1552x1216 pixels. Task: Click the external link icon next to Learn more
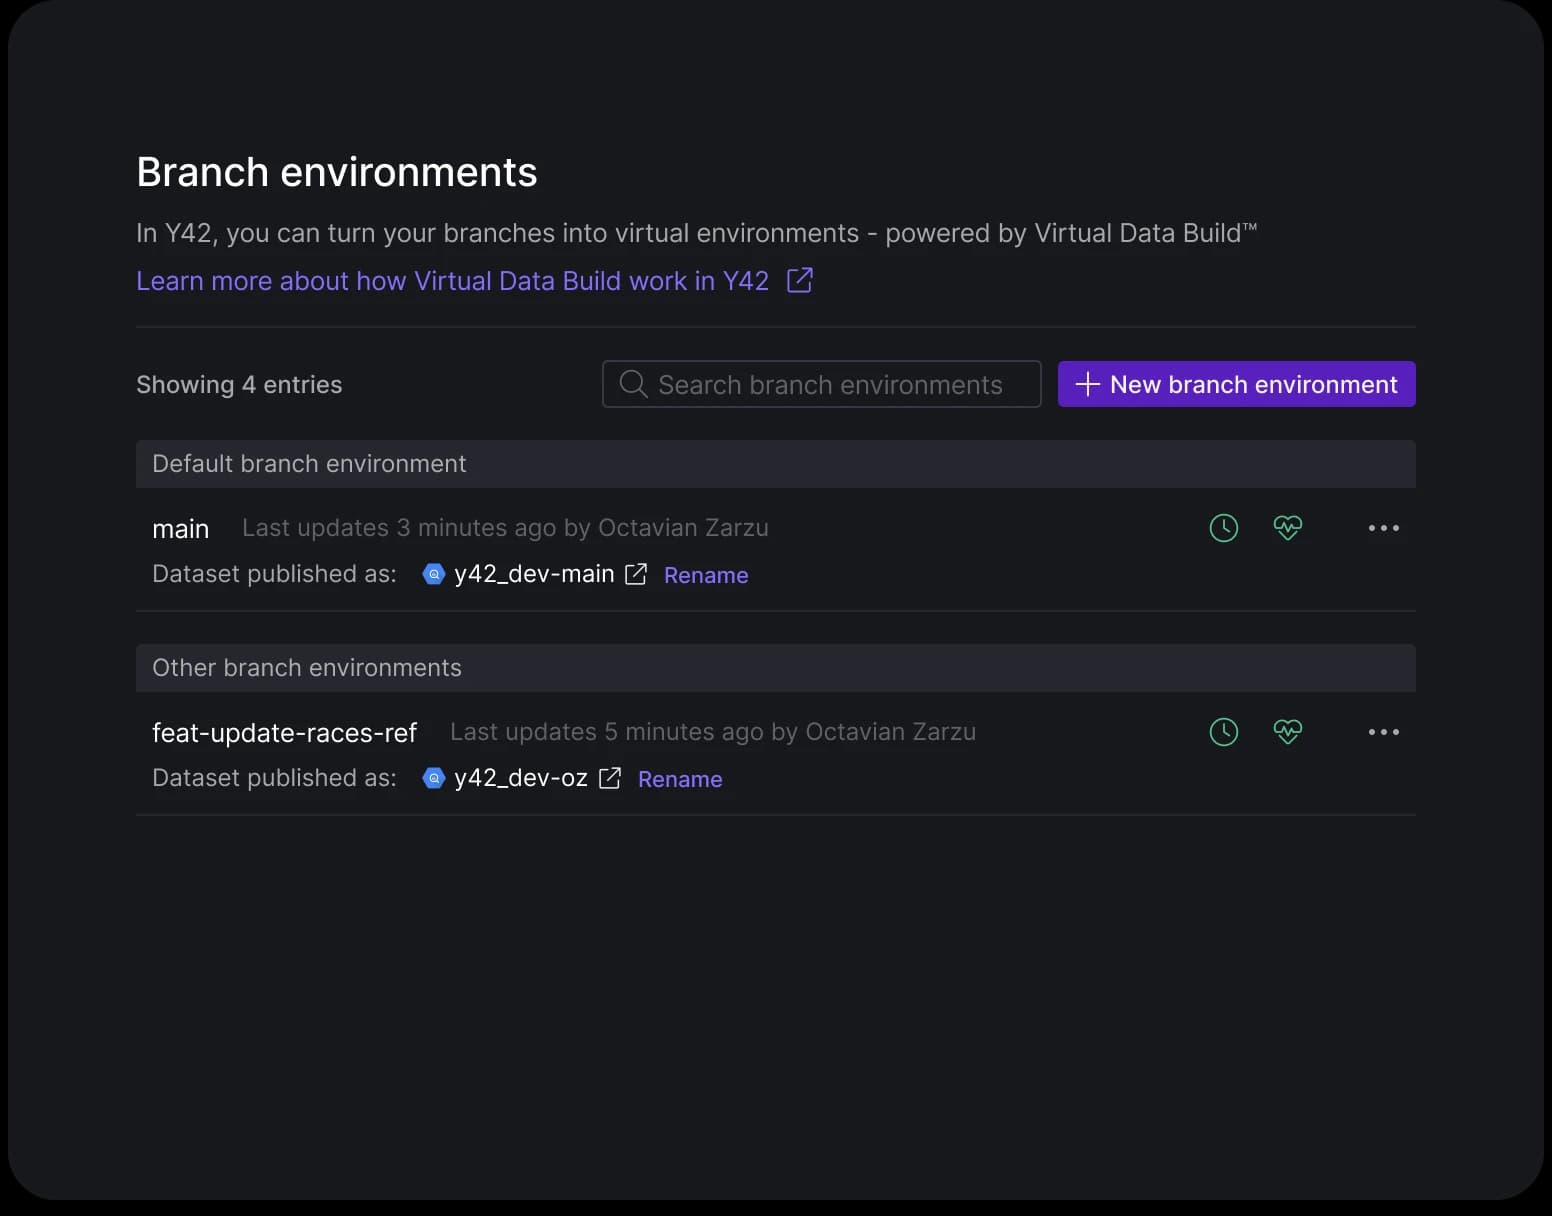pos(799,280)
